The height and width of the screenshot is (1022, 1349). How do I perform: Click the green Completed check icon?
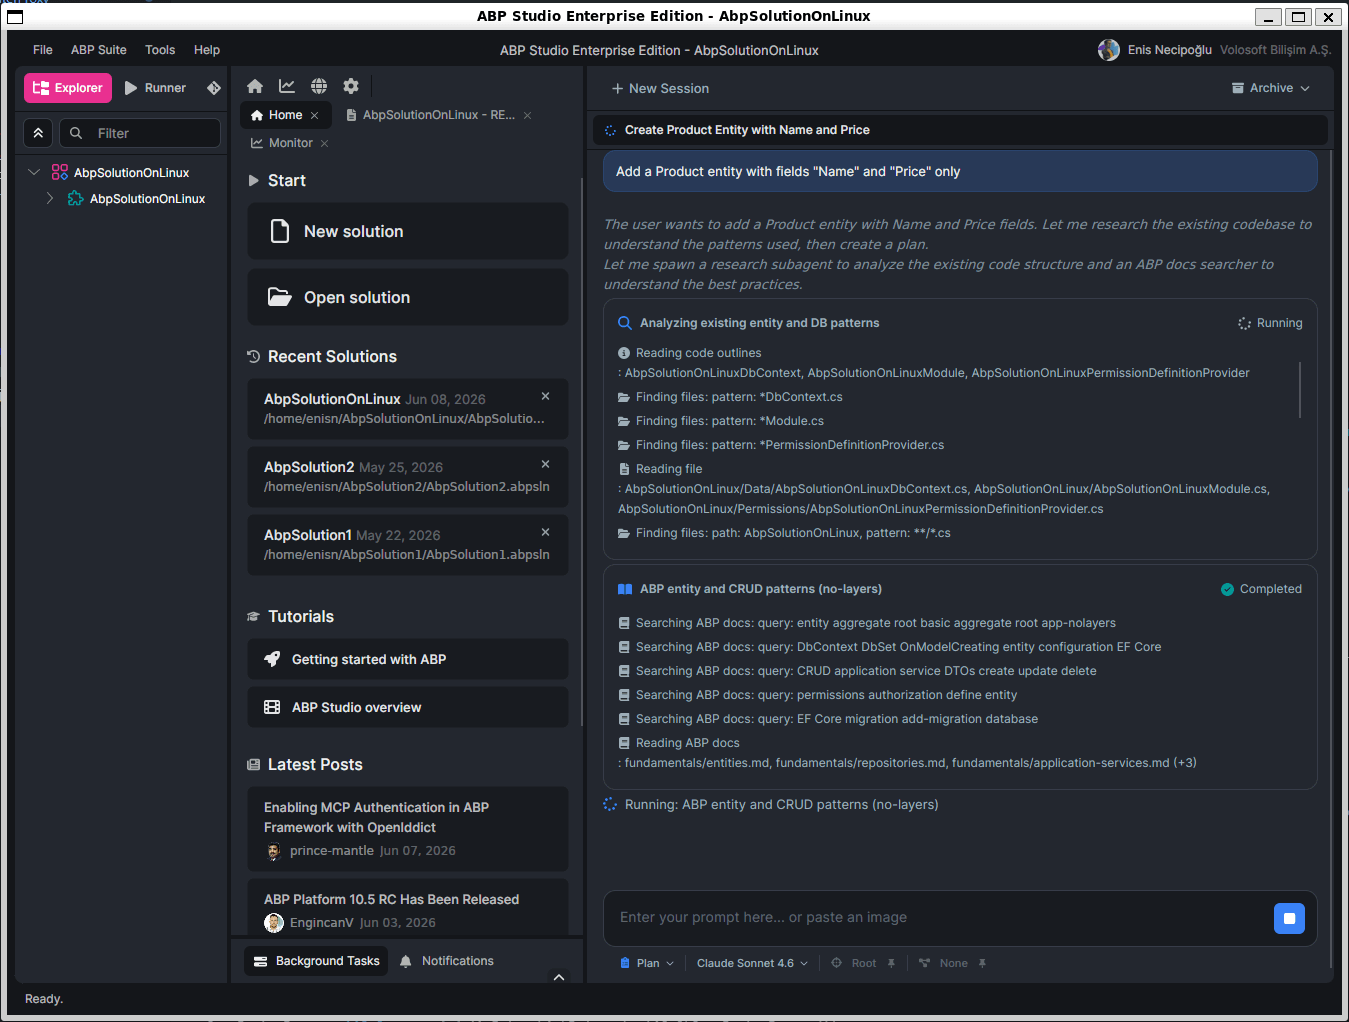[x=1227, y=589]
